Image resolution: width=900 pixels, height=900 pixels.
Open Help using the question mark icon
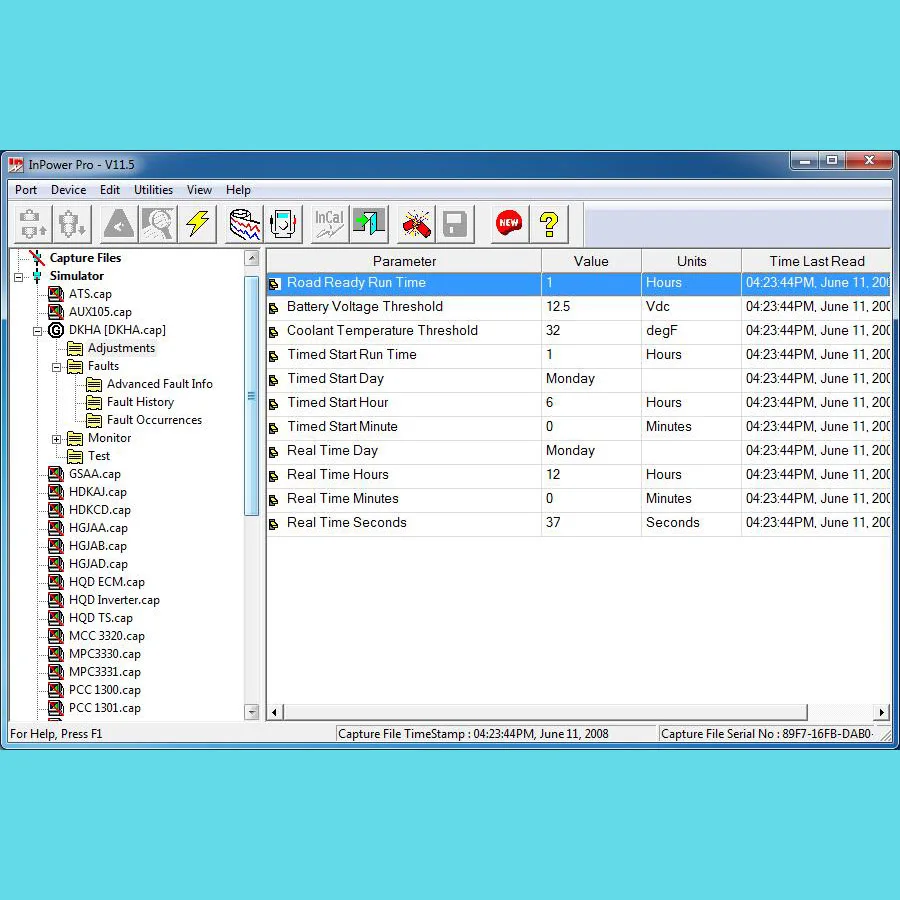coord(549,224)
